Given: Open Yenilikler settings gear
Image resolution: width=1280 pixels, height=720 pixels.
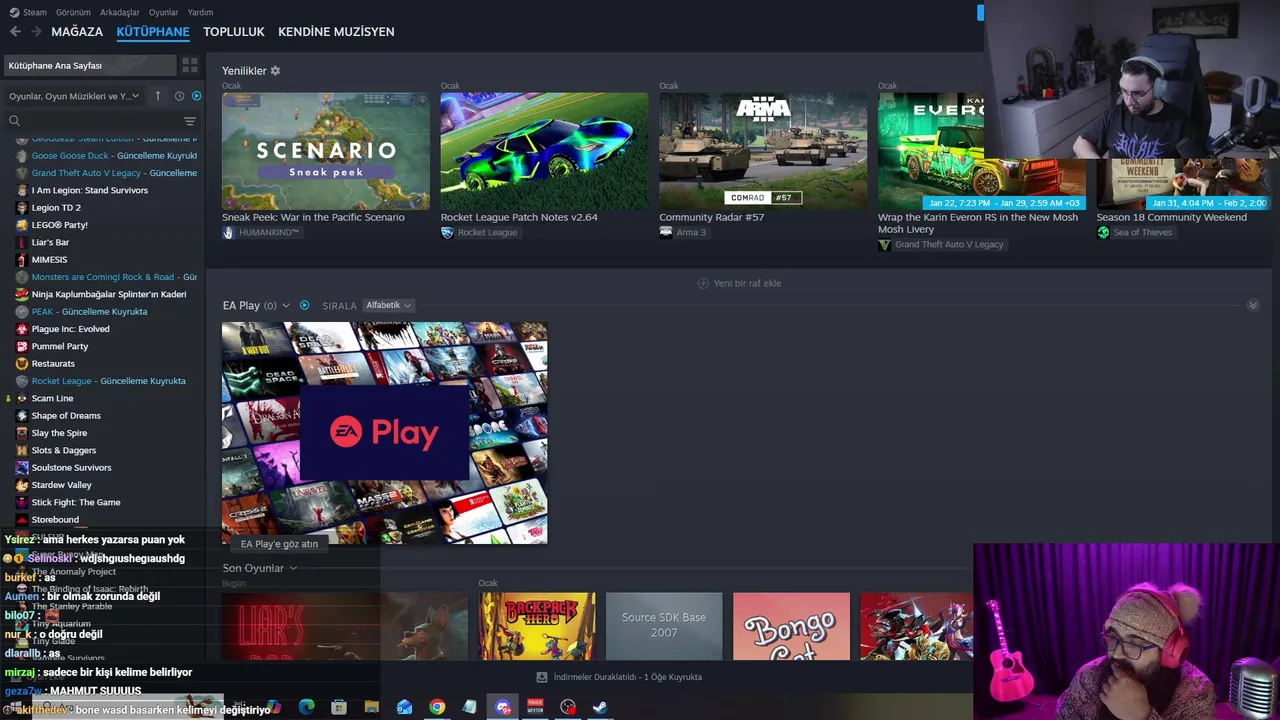Looking at the screenshot, I should (x=275, y=71).
